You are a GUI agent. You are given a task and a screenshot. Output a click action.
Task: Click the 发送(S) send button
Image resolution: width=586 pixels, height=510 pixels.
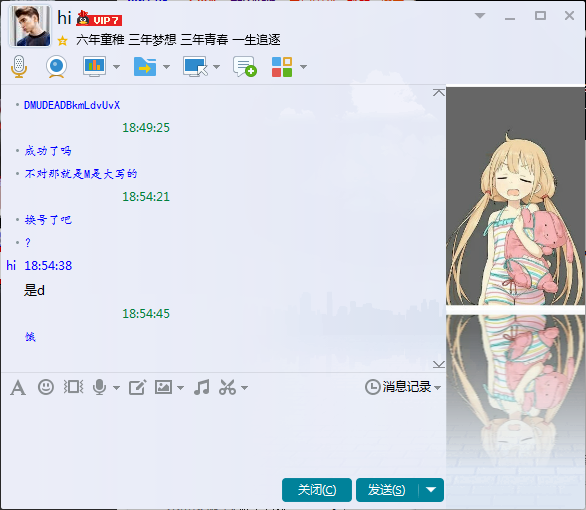[387, 490]
